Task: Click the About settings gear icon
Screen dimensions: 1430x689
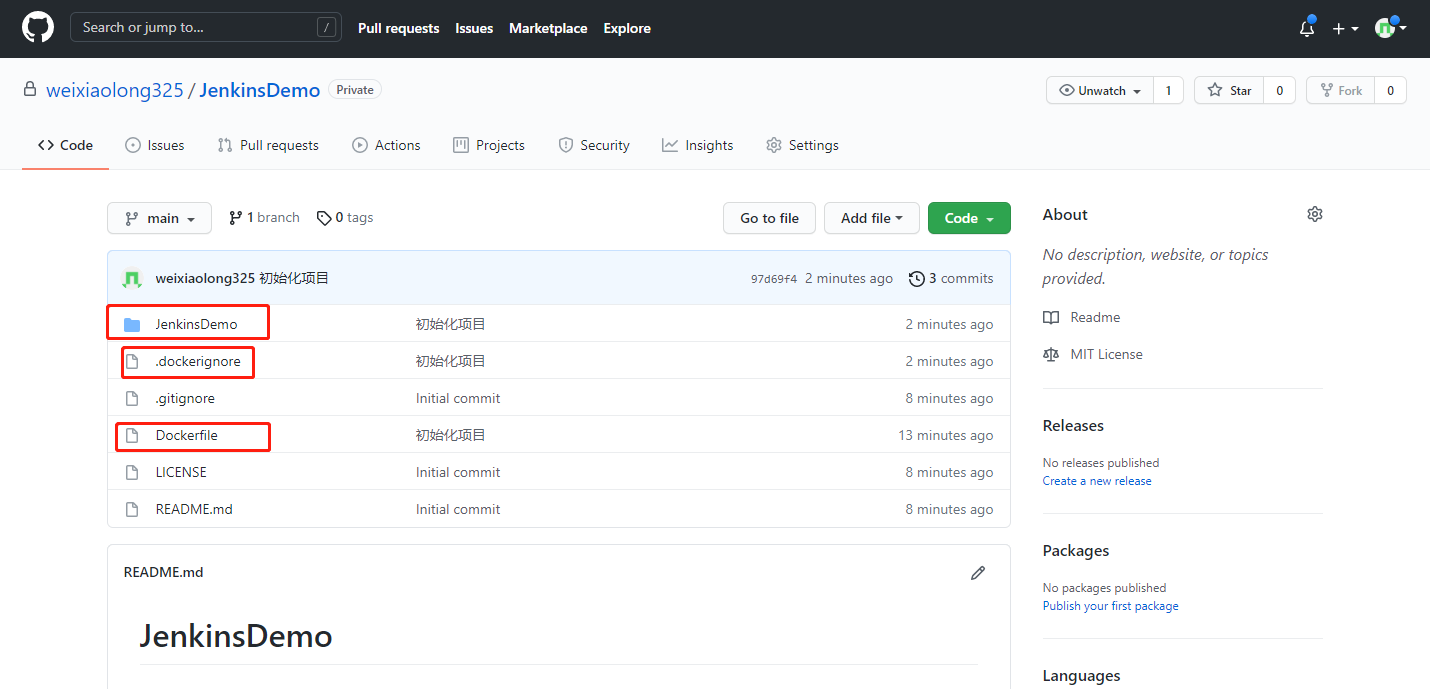Action: (x=1315, y=214)
